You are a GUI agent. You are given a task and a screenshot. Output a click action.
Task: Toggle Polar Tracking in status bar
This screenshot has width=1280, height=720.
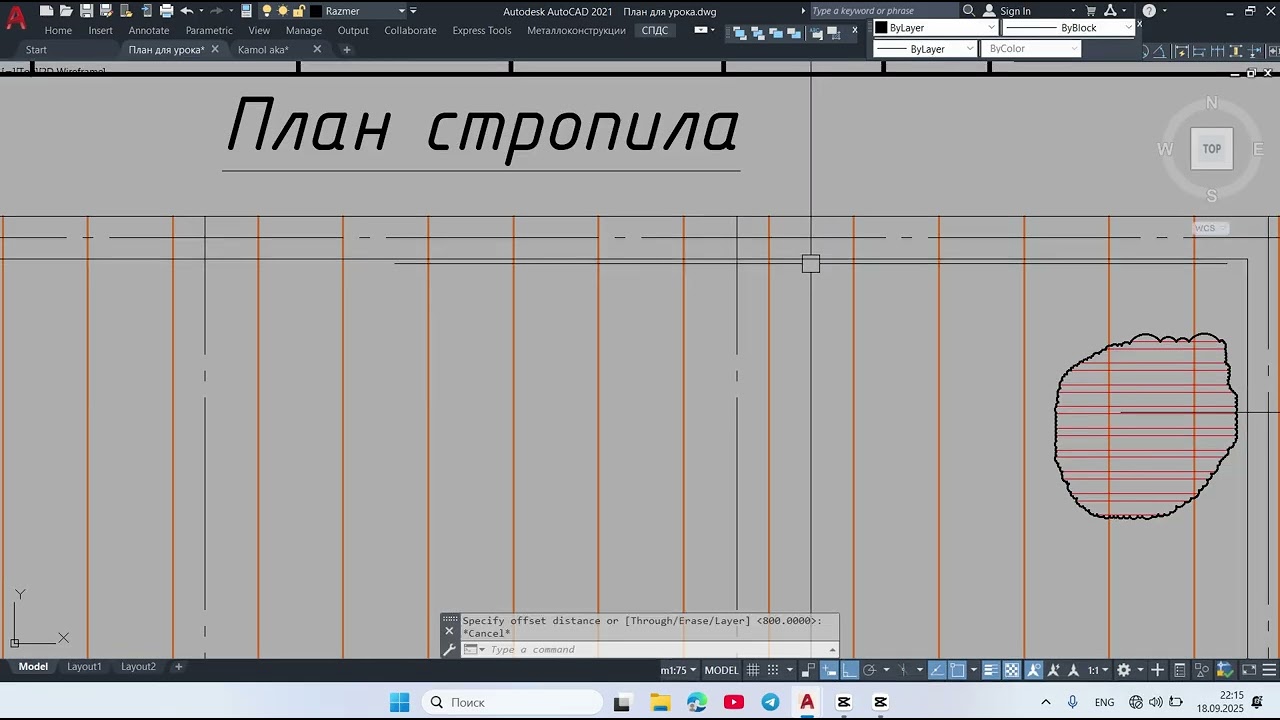(869, 670)
